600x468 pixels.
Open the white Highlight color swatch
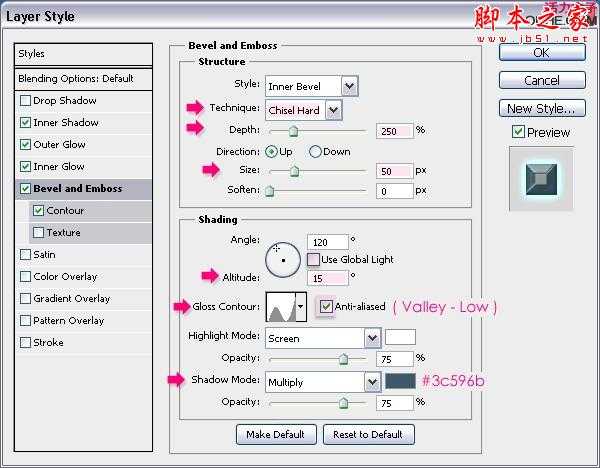400,338
